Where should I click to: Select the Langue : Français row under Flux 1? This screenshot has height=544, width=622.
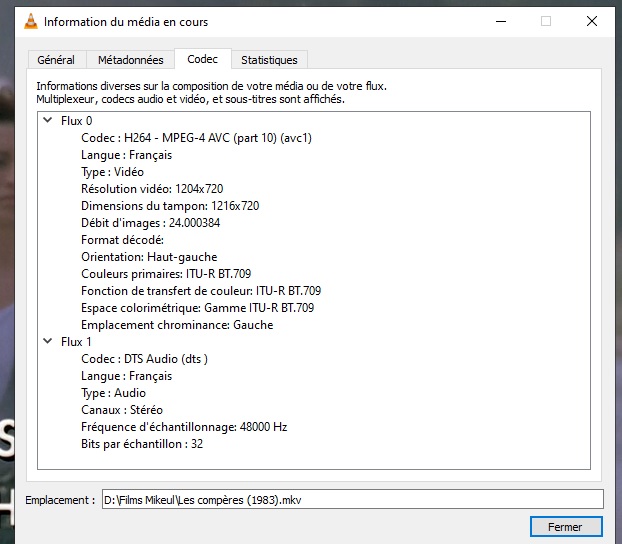tap(127, 376)
